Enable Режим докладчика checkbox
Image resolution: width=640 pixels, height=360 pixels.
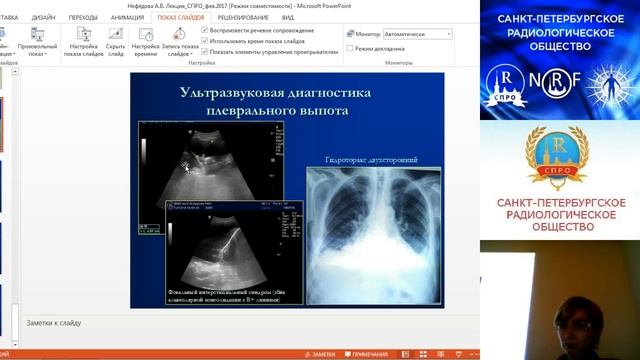click(350, 49)
